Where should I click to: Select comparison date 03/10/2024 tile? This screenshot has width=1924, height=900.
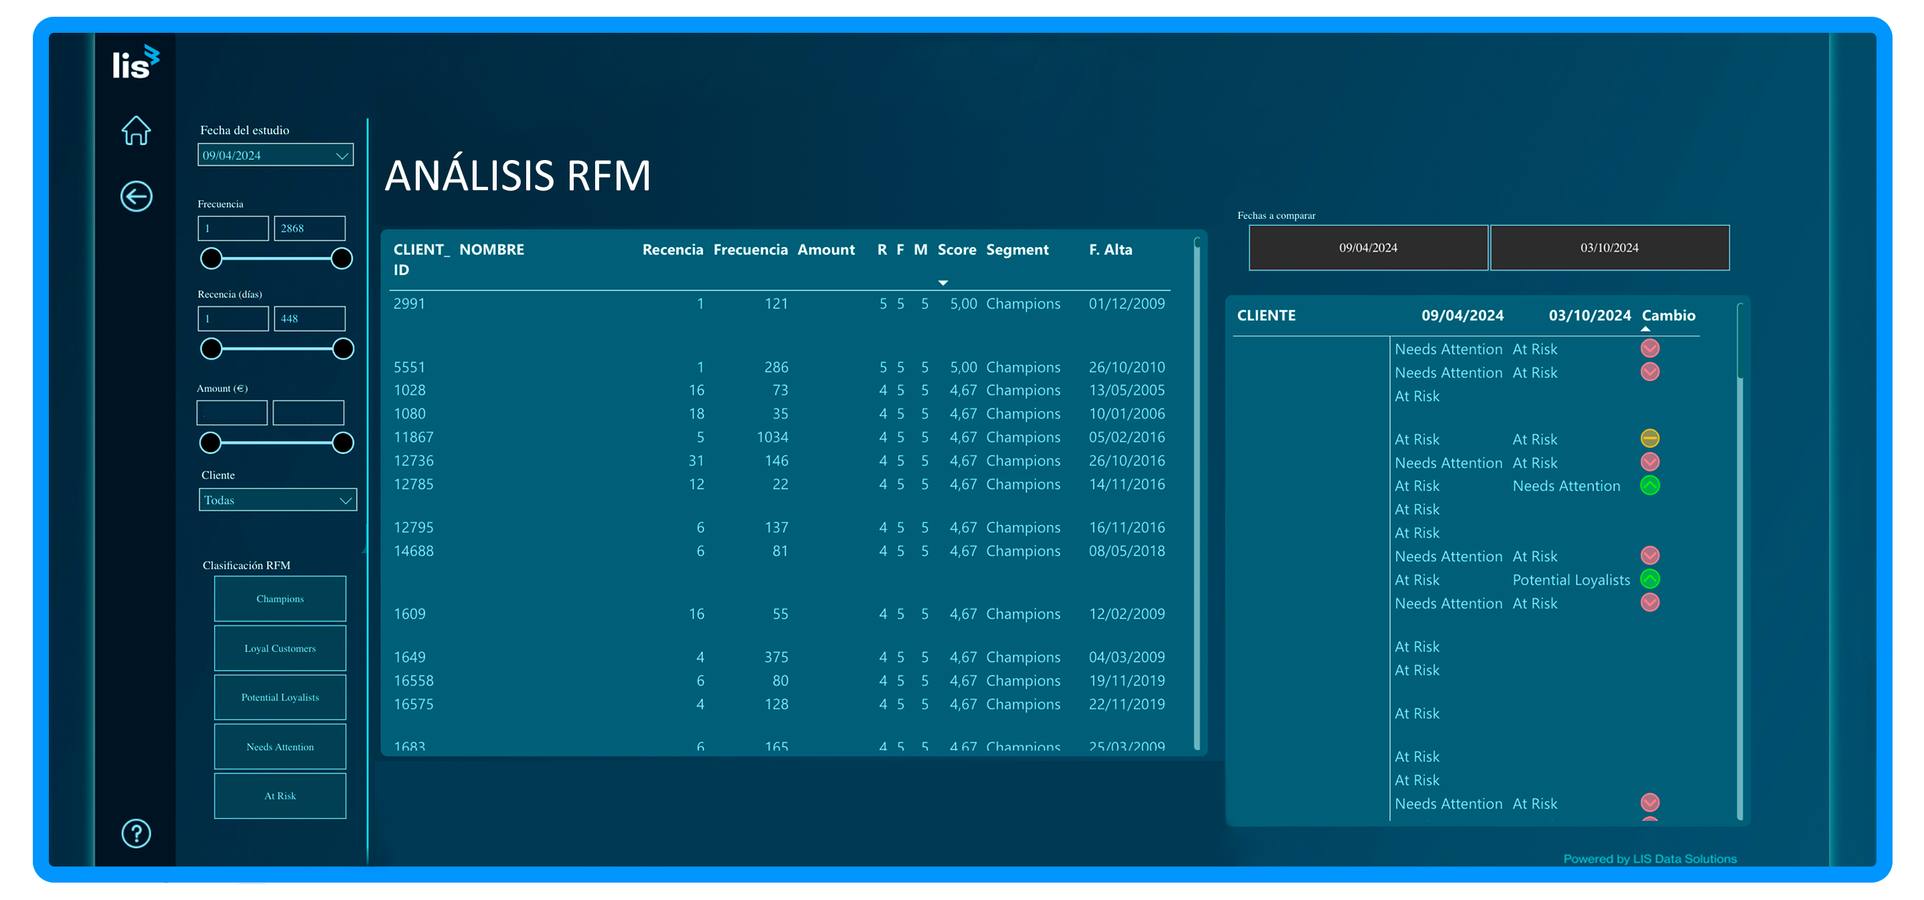1609,248
